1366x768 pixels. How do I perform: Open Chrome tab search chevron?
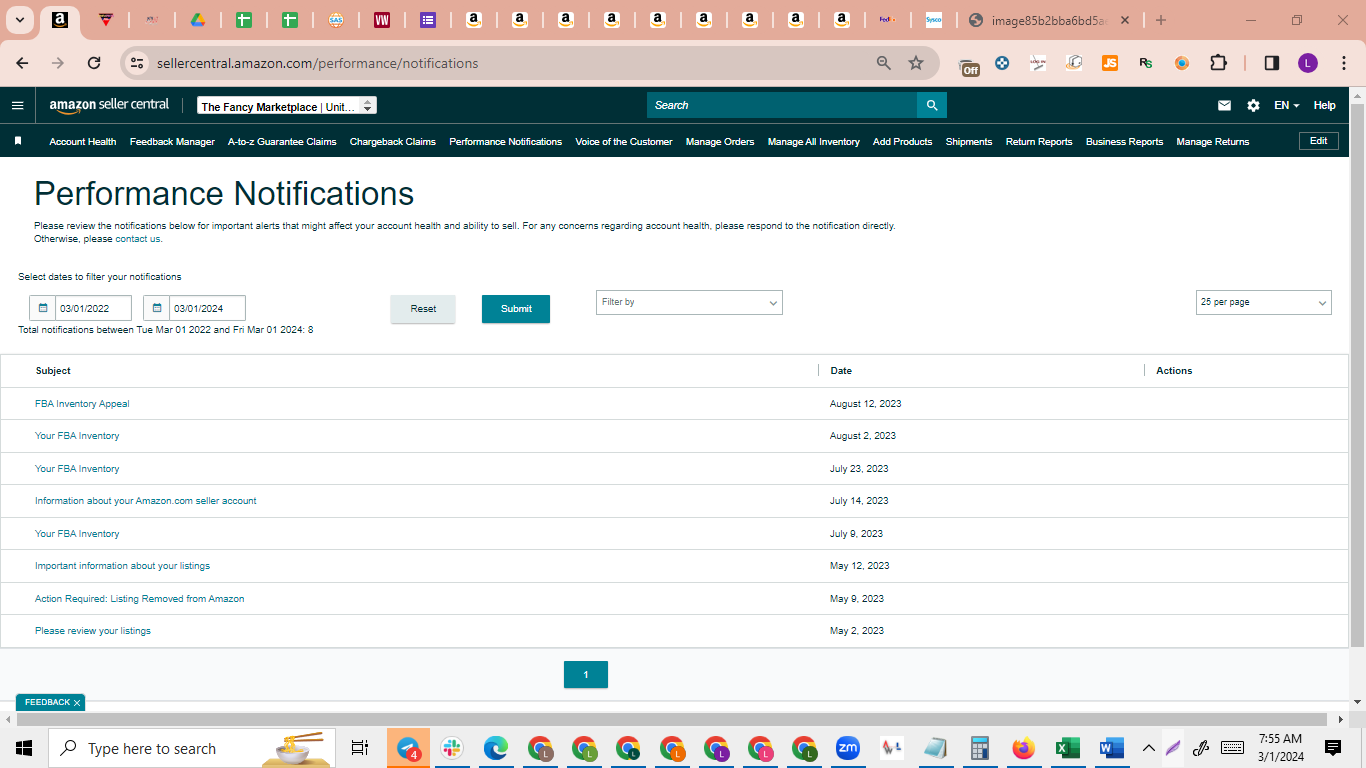tap(20, 20)
